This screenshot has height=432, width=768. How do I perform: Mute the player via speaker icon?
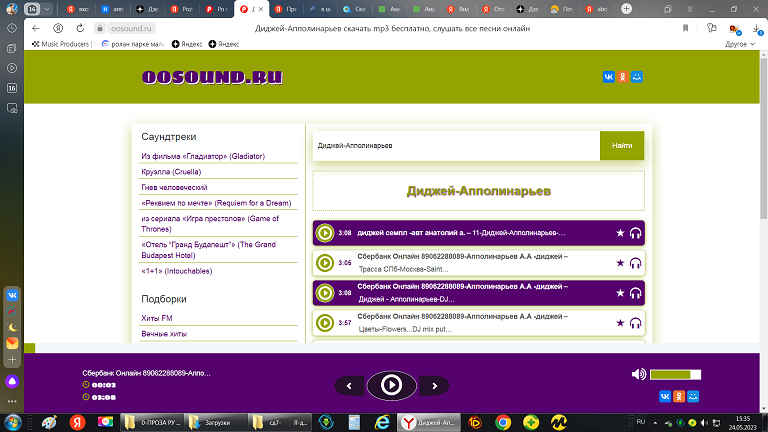[639, 374]
